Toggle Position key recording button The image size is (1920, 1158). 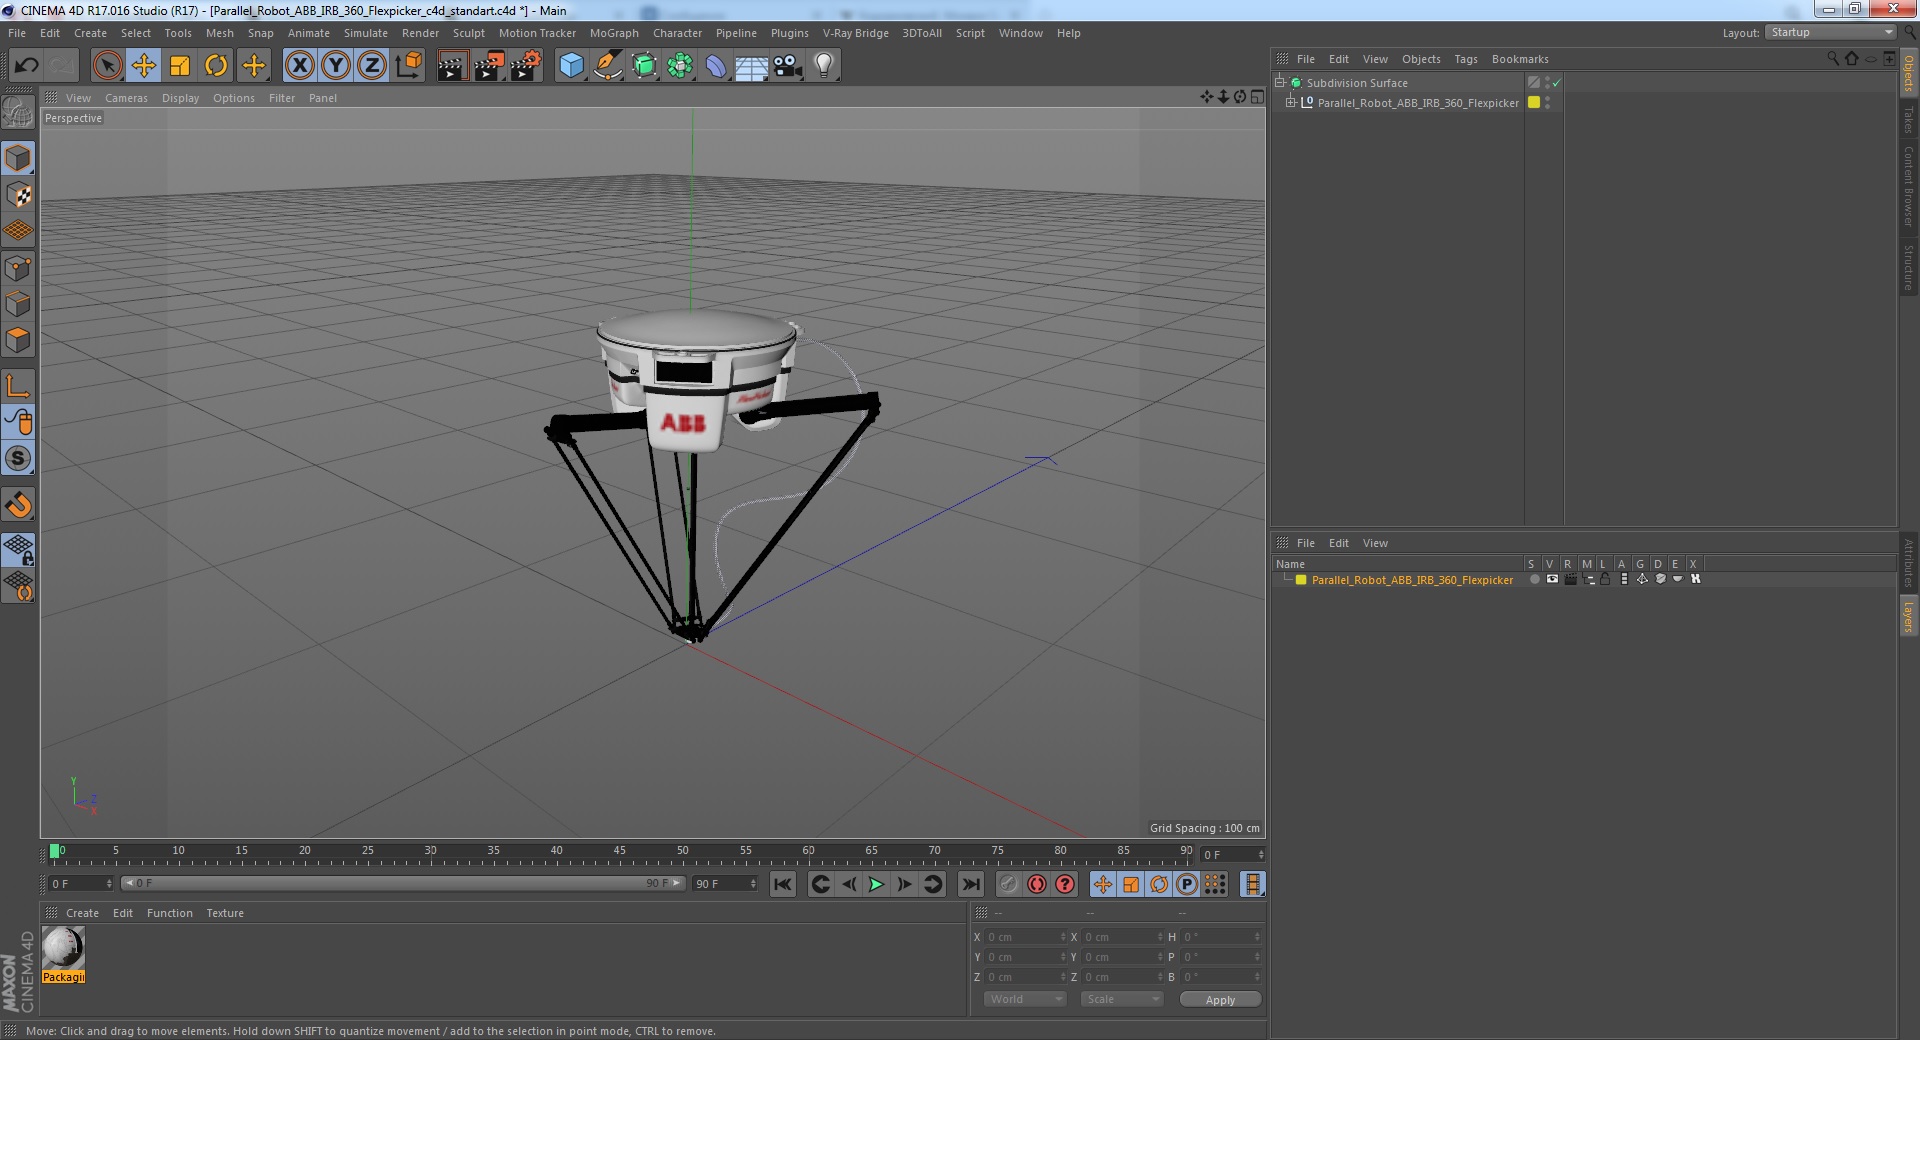click(1102, 884)
